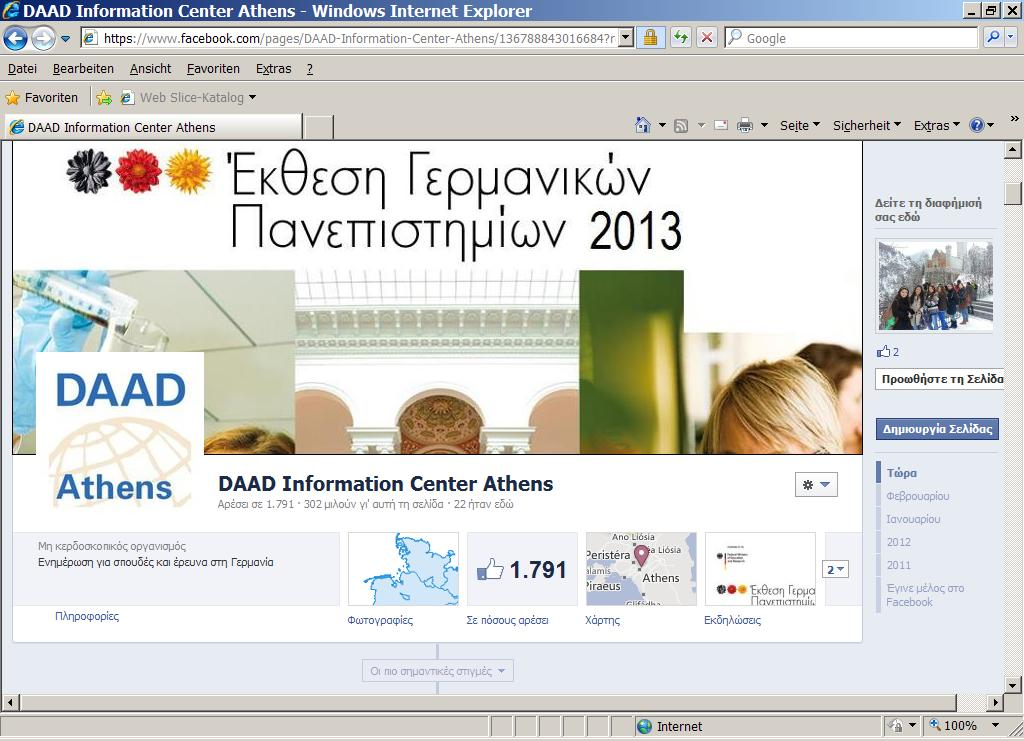Click the security lock icon
Viewport: 1024px width, 741px height.
click(x=650, y=38)
